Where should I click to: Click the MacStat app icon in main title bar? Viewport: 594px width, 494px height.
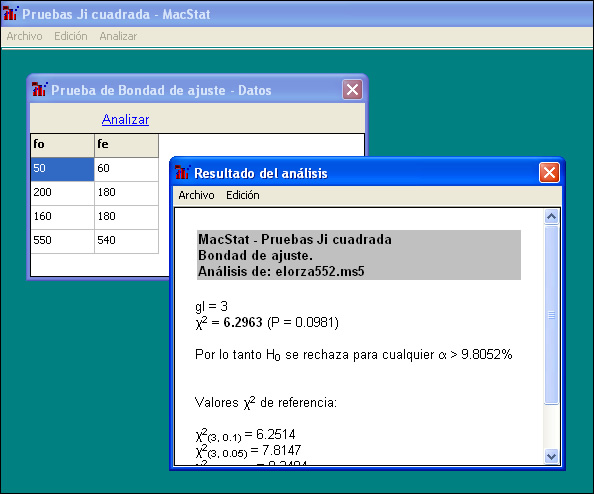pyautogui.click(x=10, y=13)
